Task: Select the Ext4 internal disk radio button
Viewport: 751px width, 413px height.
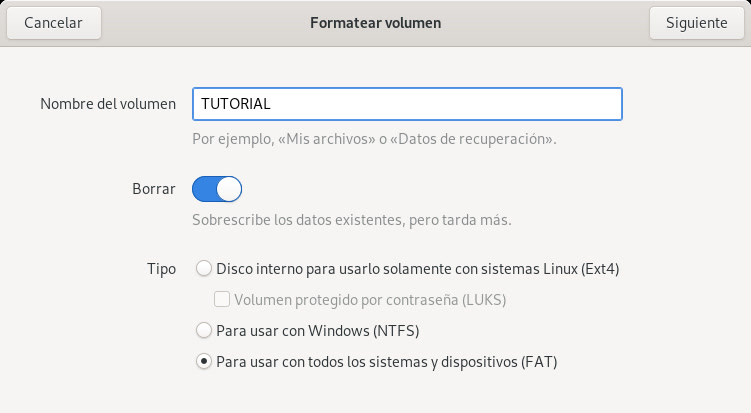Action: tap(204, 268)
